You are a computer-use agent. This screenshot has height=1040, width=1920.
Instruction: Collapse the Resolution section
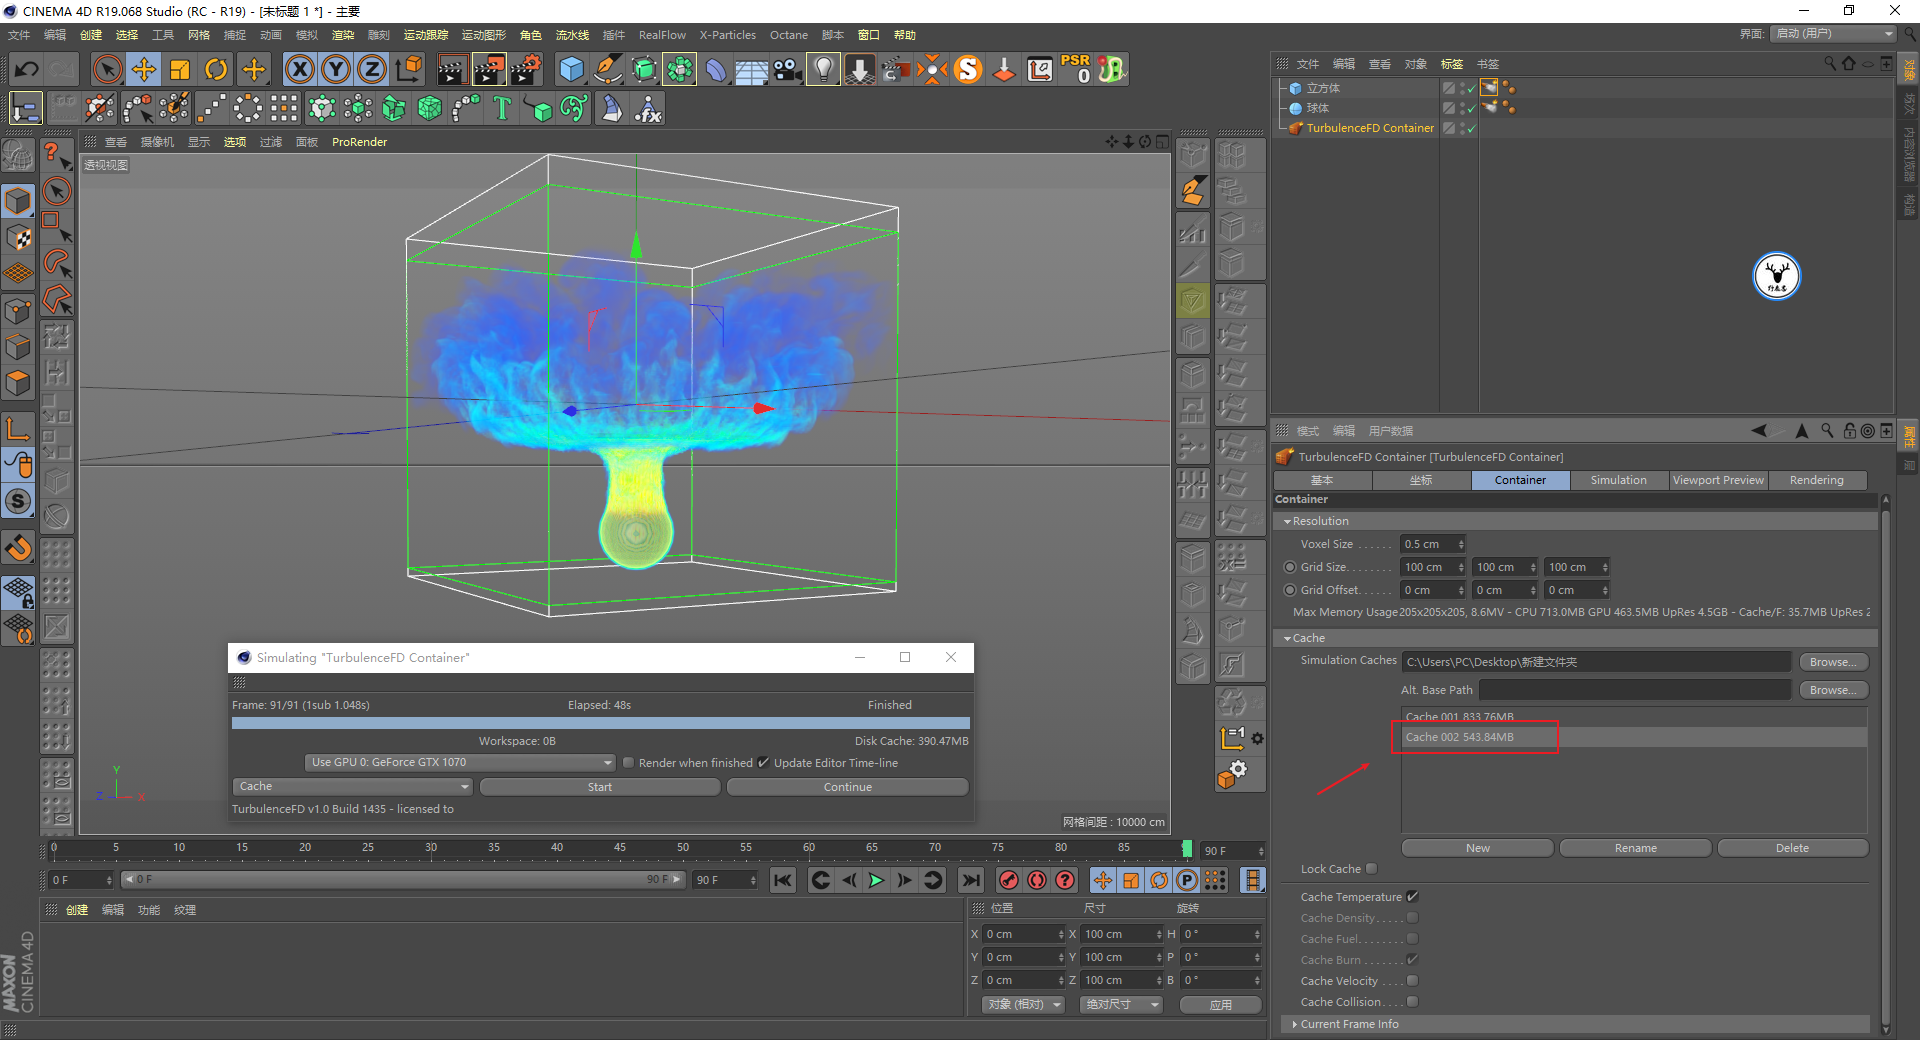click(x=1288, y=522)
